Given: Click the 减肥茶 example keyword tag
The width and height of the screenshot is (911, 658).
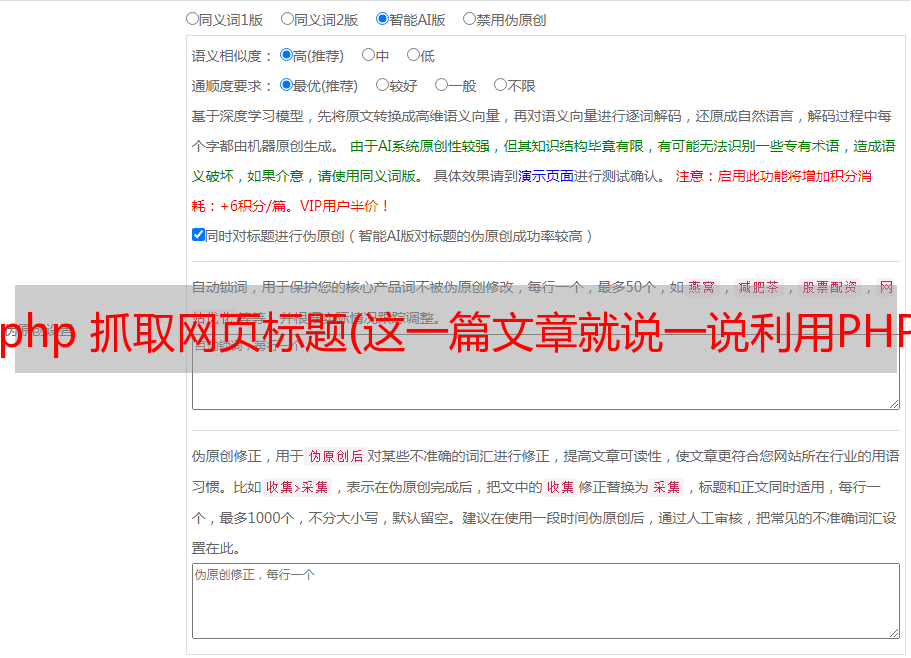Looking at the screenshot, I should click(x=758, y=287).
